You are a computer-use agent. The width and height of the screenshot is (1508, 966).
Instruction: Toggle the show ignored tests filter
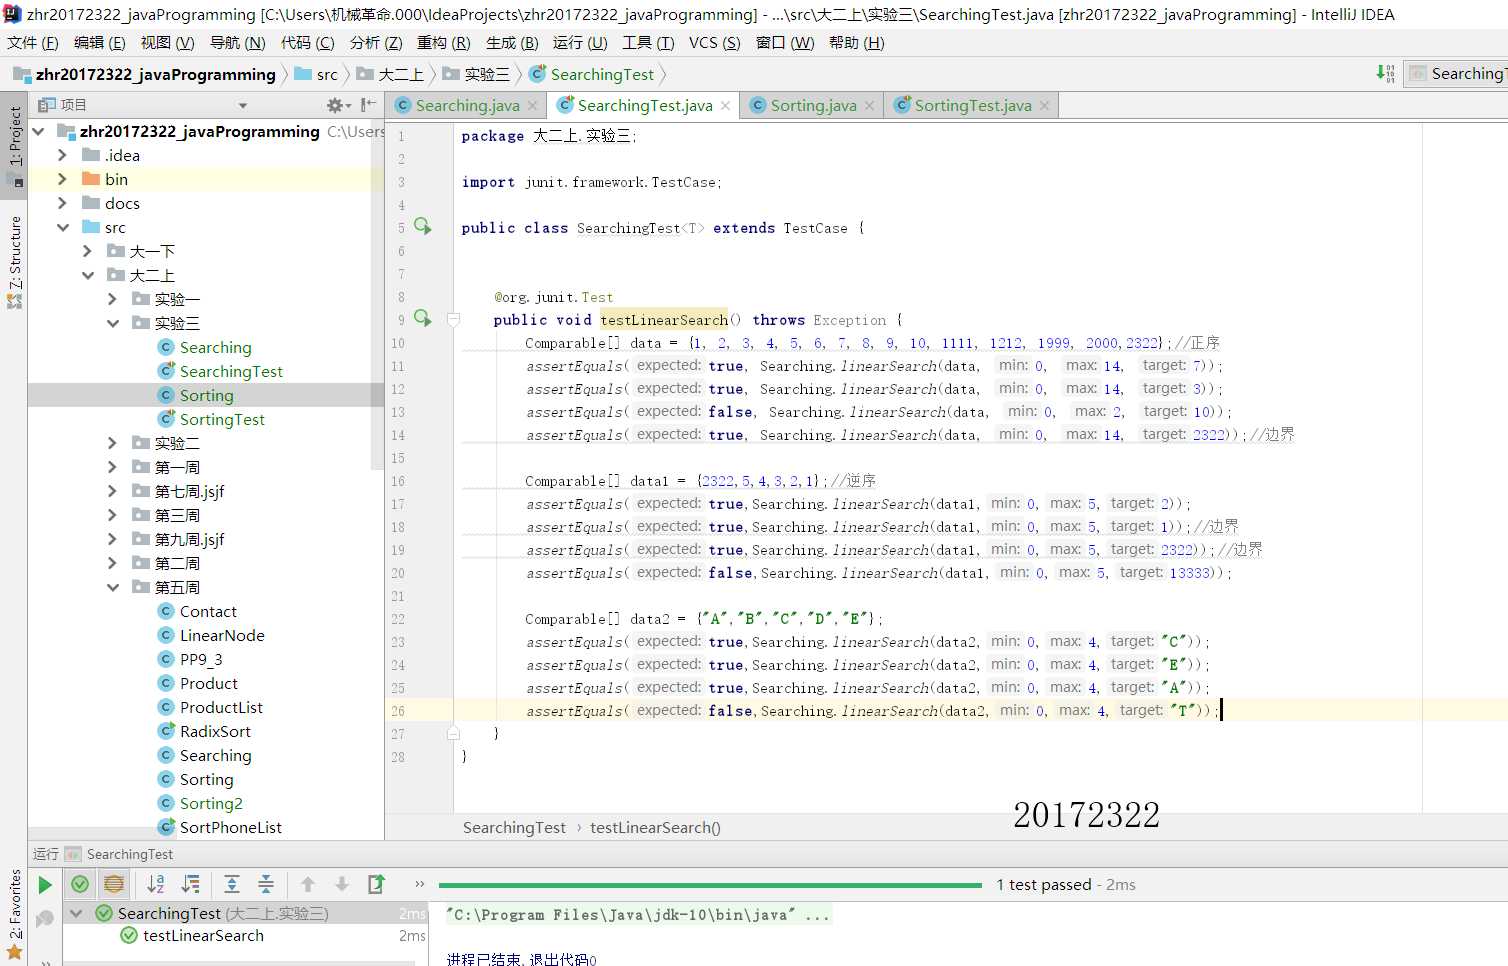[x=114, y=885]
